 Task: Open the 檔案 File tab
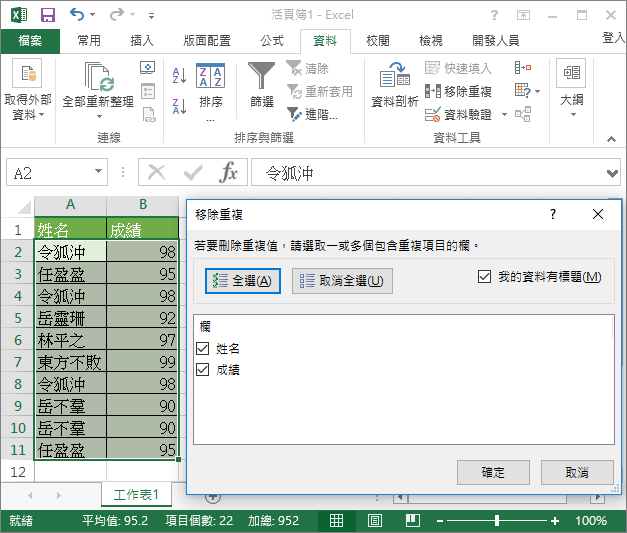coord(30,40)
